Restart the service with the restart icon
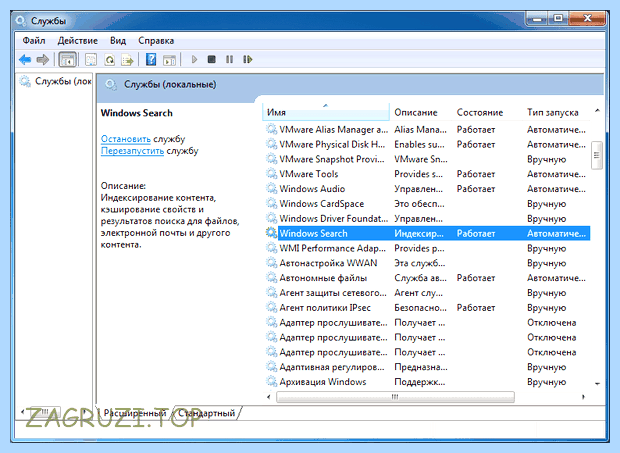 point(248,60)
